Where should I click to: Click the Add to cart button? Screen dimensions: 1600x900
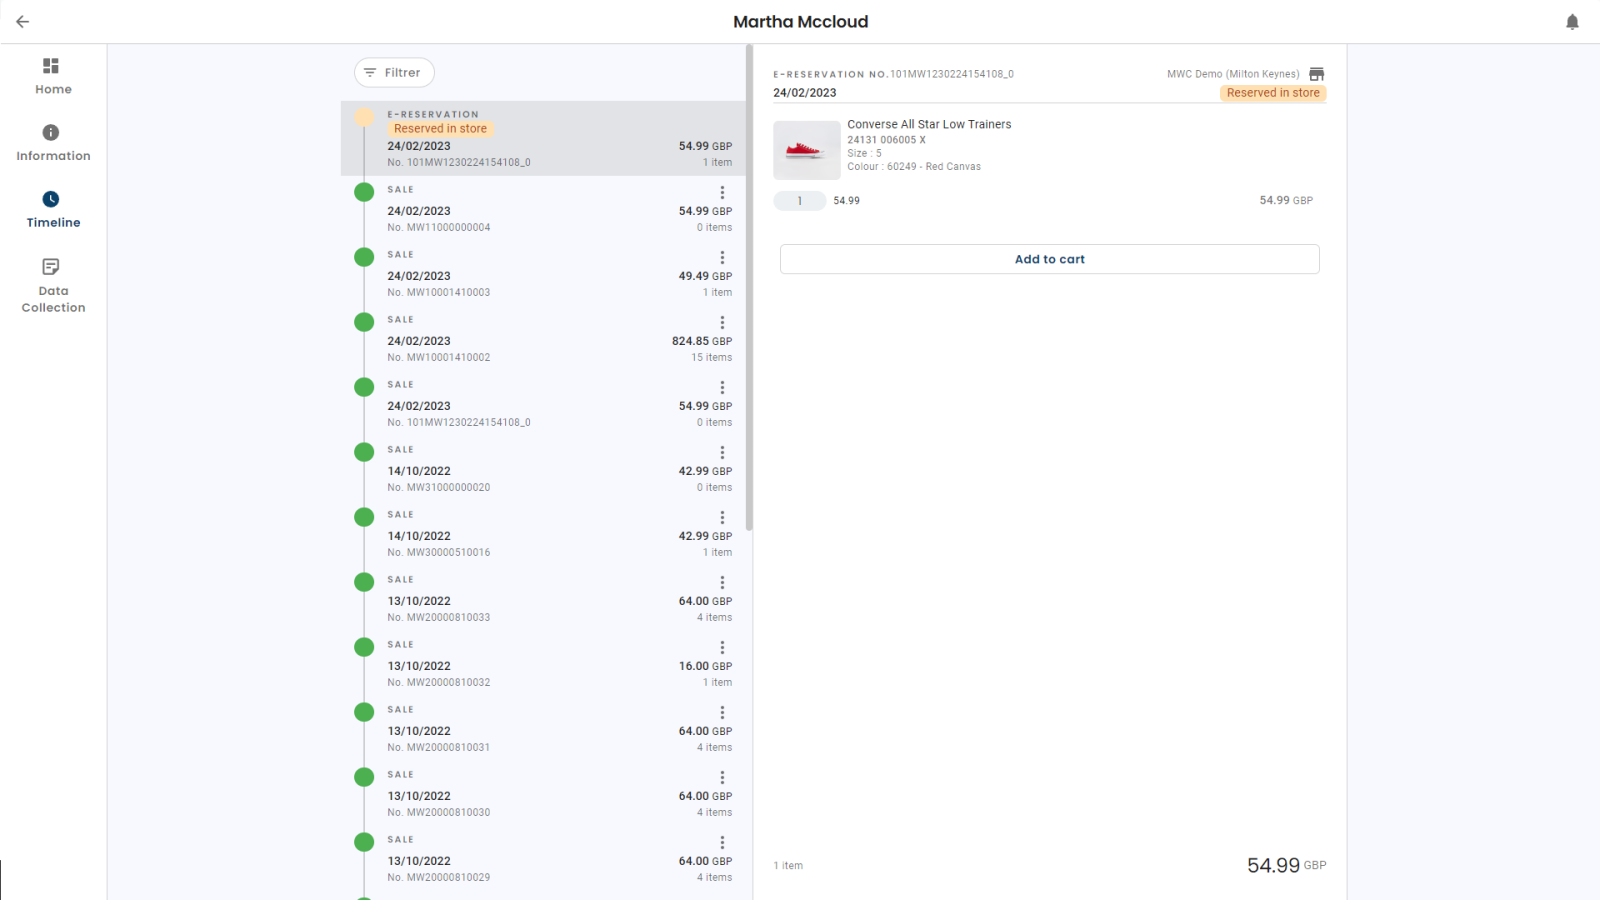point(1049,259)
